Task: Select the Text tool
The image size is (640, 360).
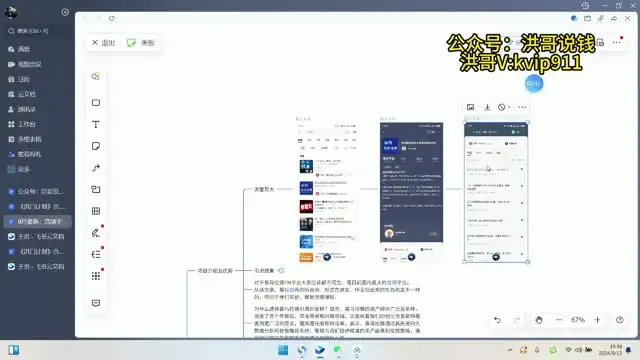Action: pos(96,124)
